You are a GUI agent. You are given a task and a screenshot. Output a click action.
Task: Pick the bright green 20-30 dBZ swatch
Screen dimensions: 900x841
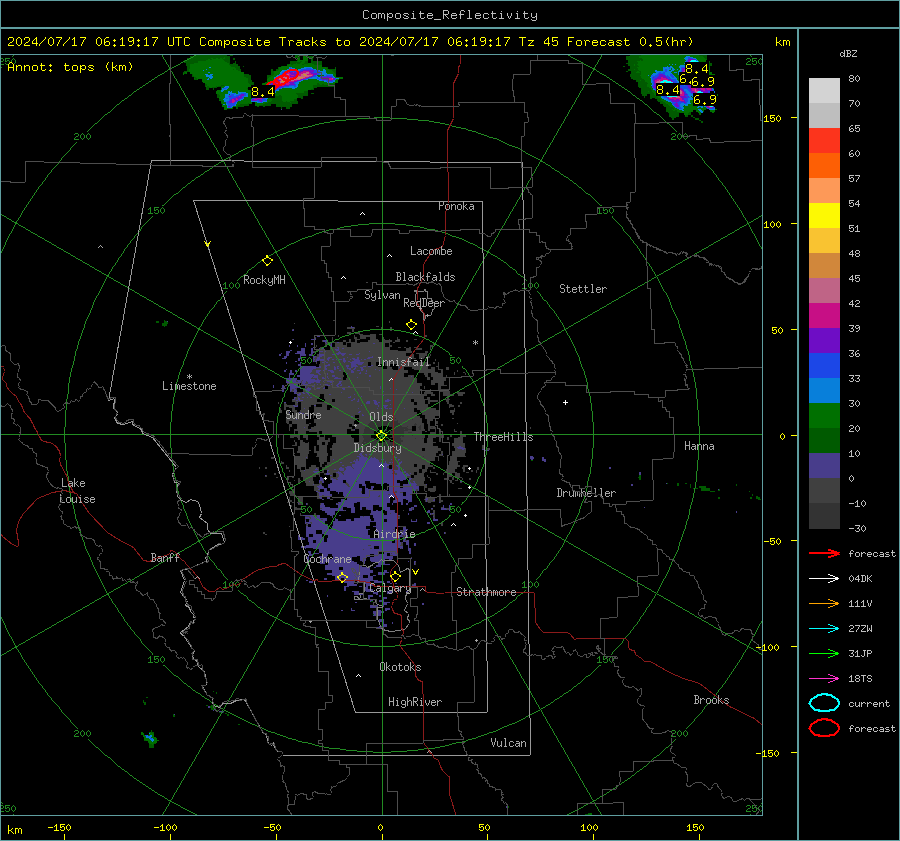[x=824, y=416]
